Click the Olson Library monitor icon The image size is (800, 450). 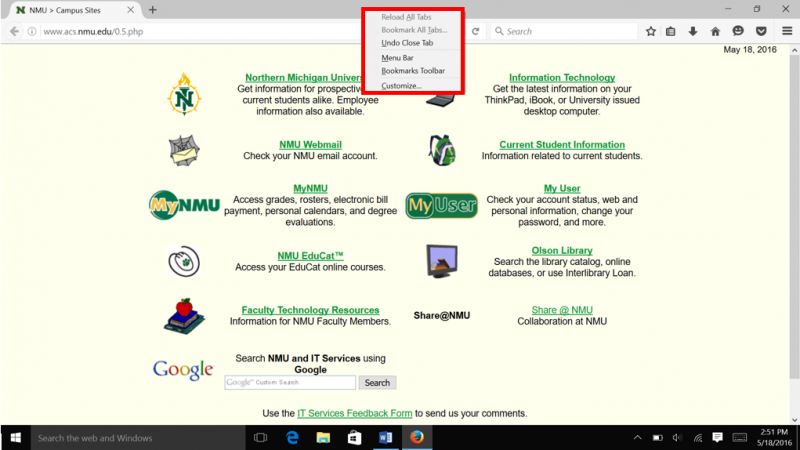click(442, 261)
